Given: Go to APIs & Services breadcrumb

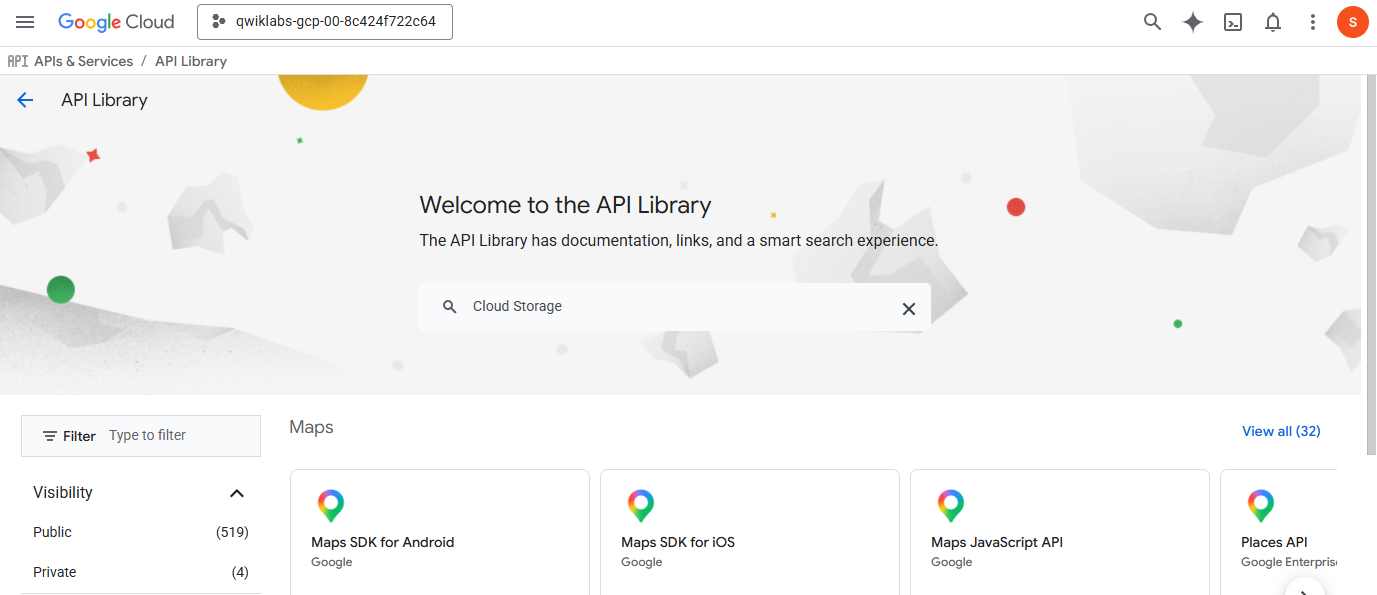Looking at the screenshot, I should pyautogui.click(x=83, y=61).
